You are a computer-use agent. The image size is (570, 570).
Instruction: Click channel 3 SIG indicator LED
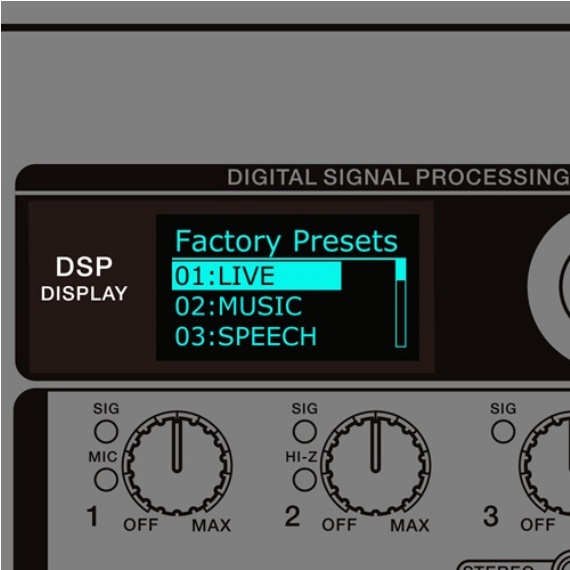[x=503, y=431]
